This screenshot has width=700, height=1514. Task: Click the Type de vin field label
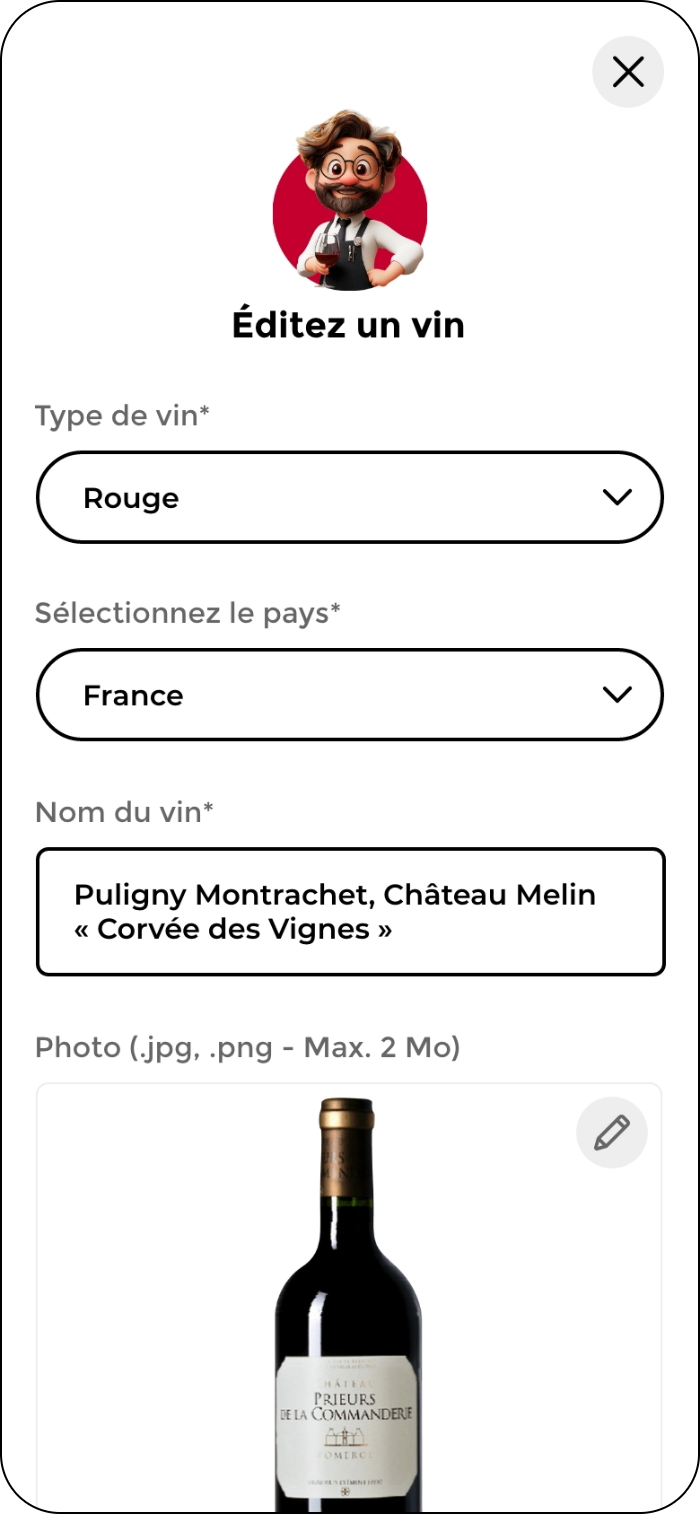(x=121, y=415)
